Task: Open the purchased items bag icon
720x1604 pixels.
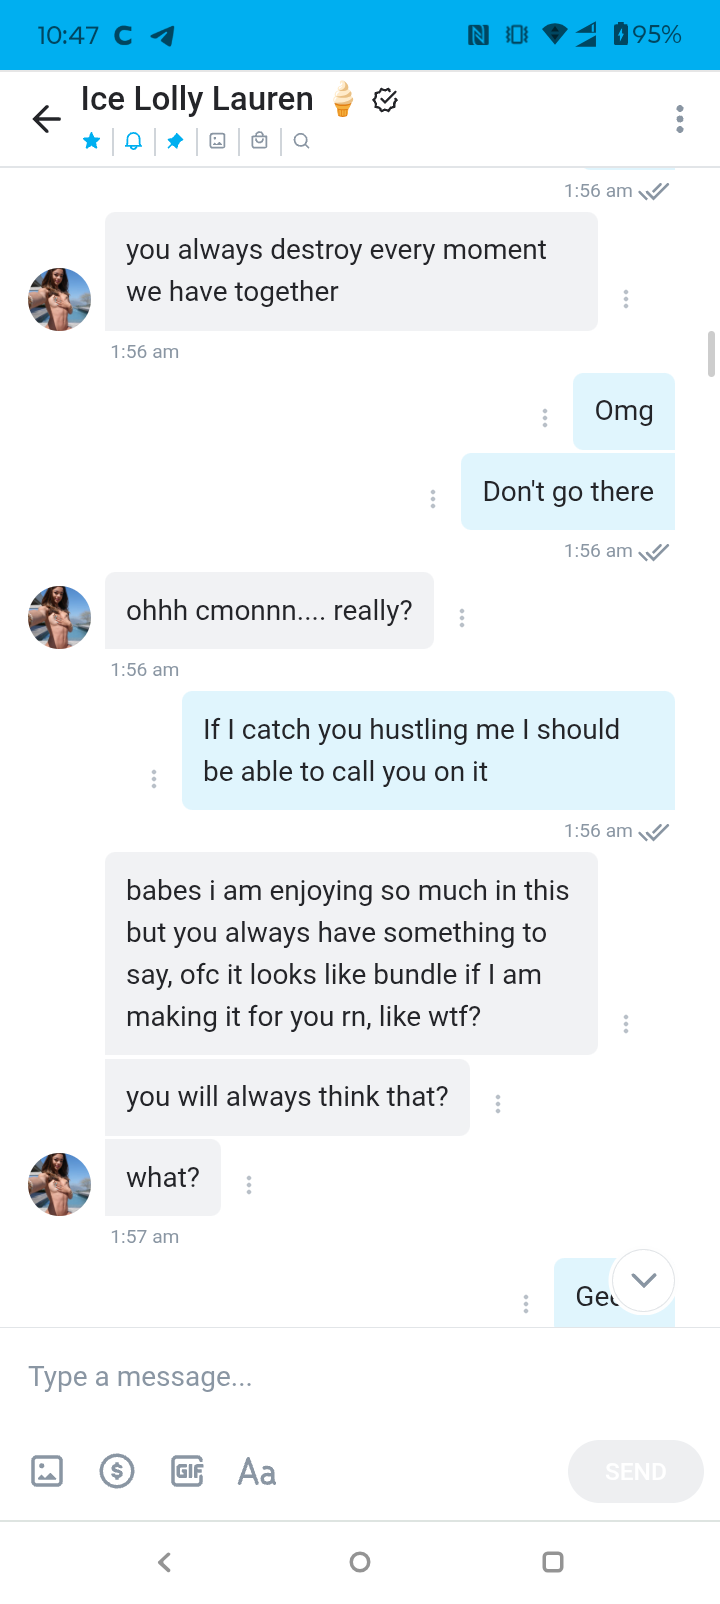Action: (260, 141)
